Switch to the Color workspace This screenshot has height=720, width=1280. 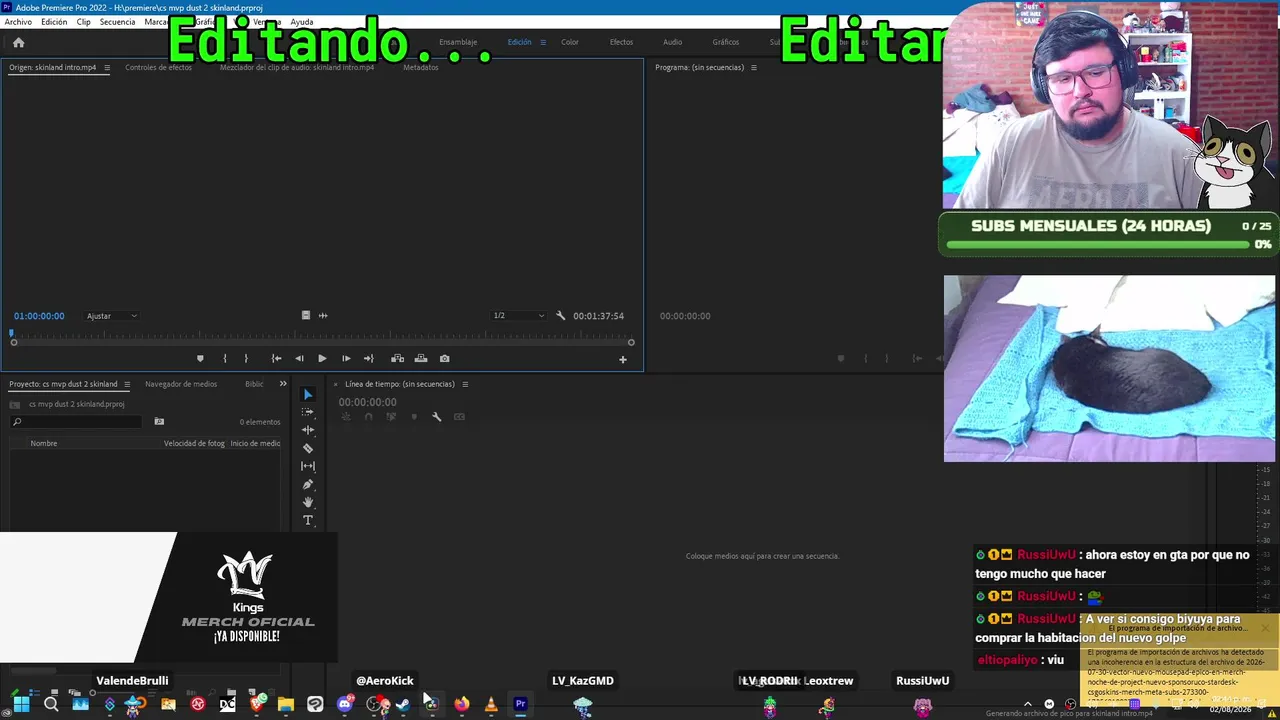570,42
